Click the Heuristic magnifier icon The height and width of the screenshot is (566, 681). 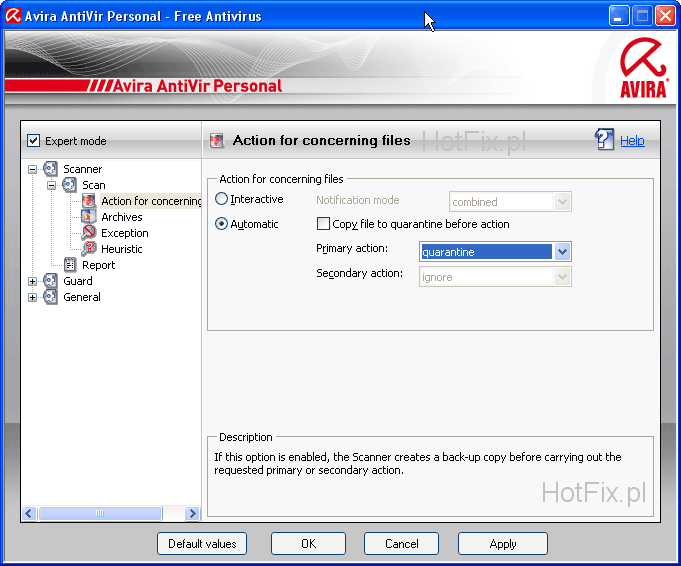click(88, 249)
